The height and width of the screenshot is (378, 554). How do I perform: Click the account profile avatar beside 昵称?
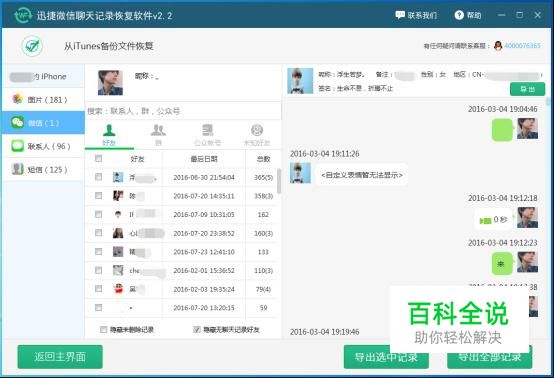(110, 83)
